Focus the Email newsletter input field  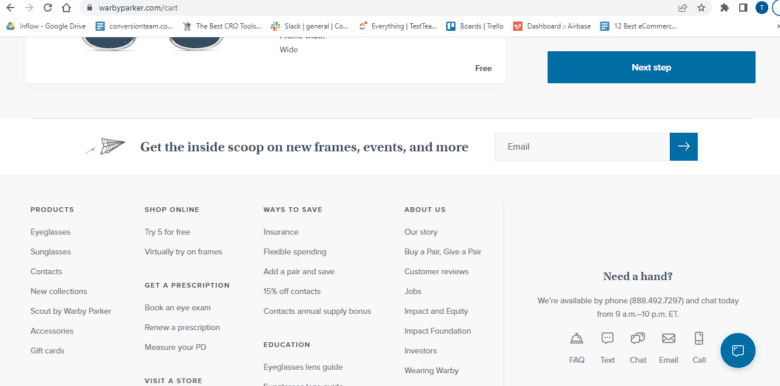click(582, 147)
